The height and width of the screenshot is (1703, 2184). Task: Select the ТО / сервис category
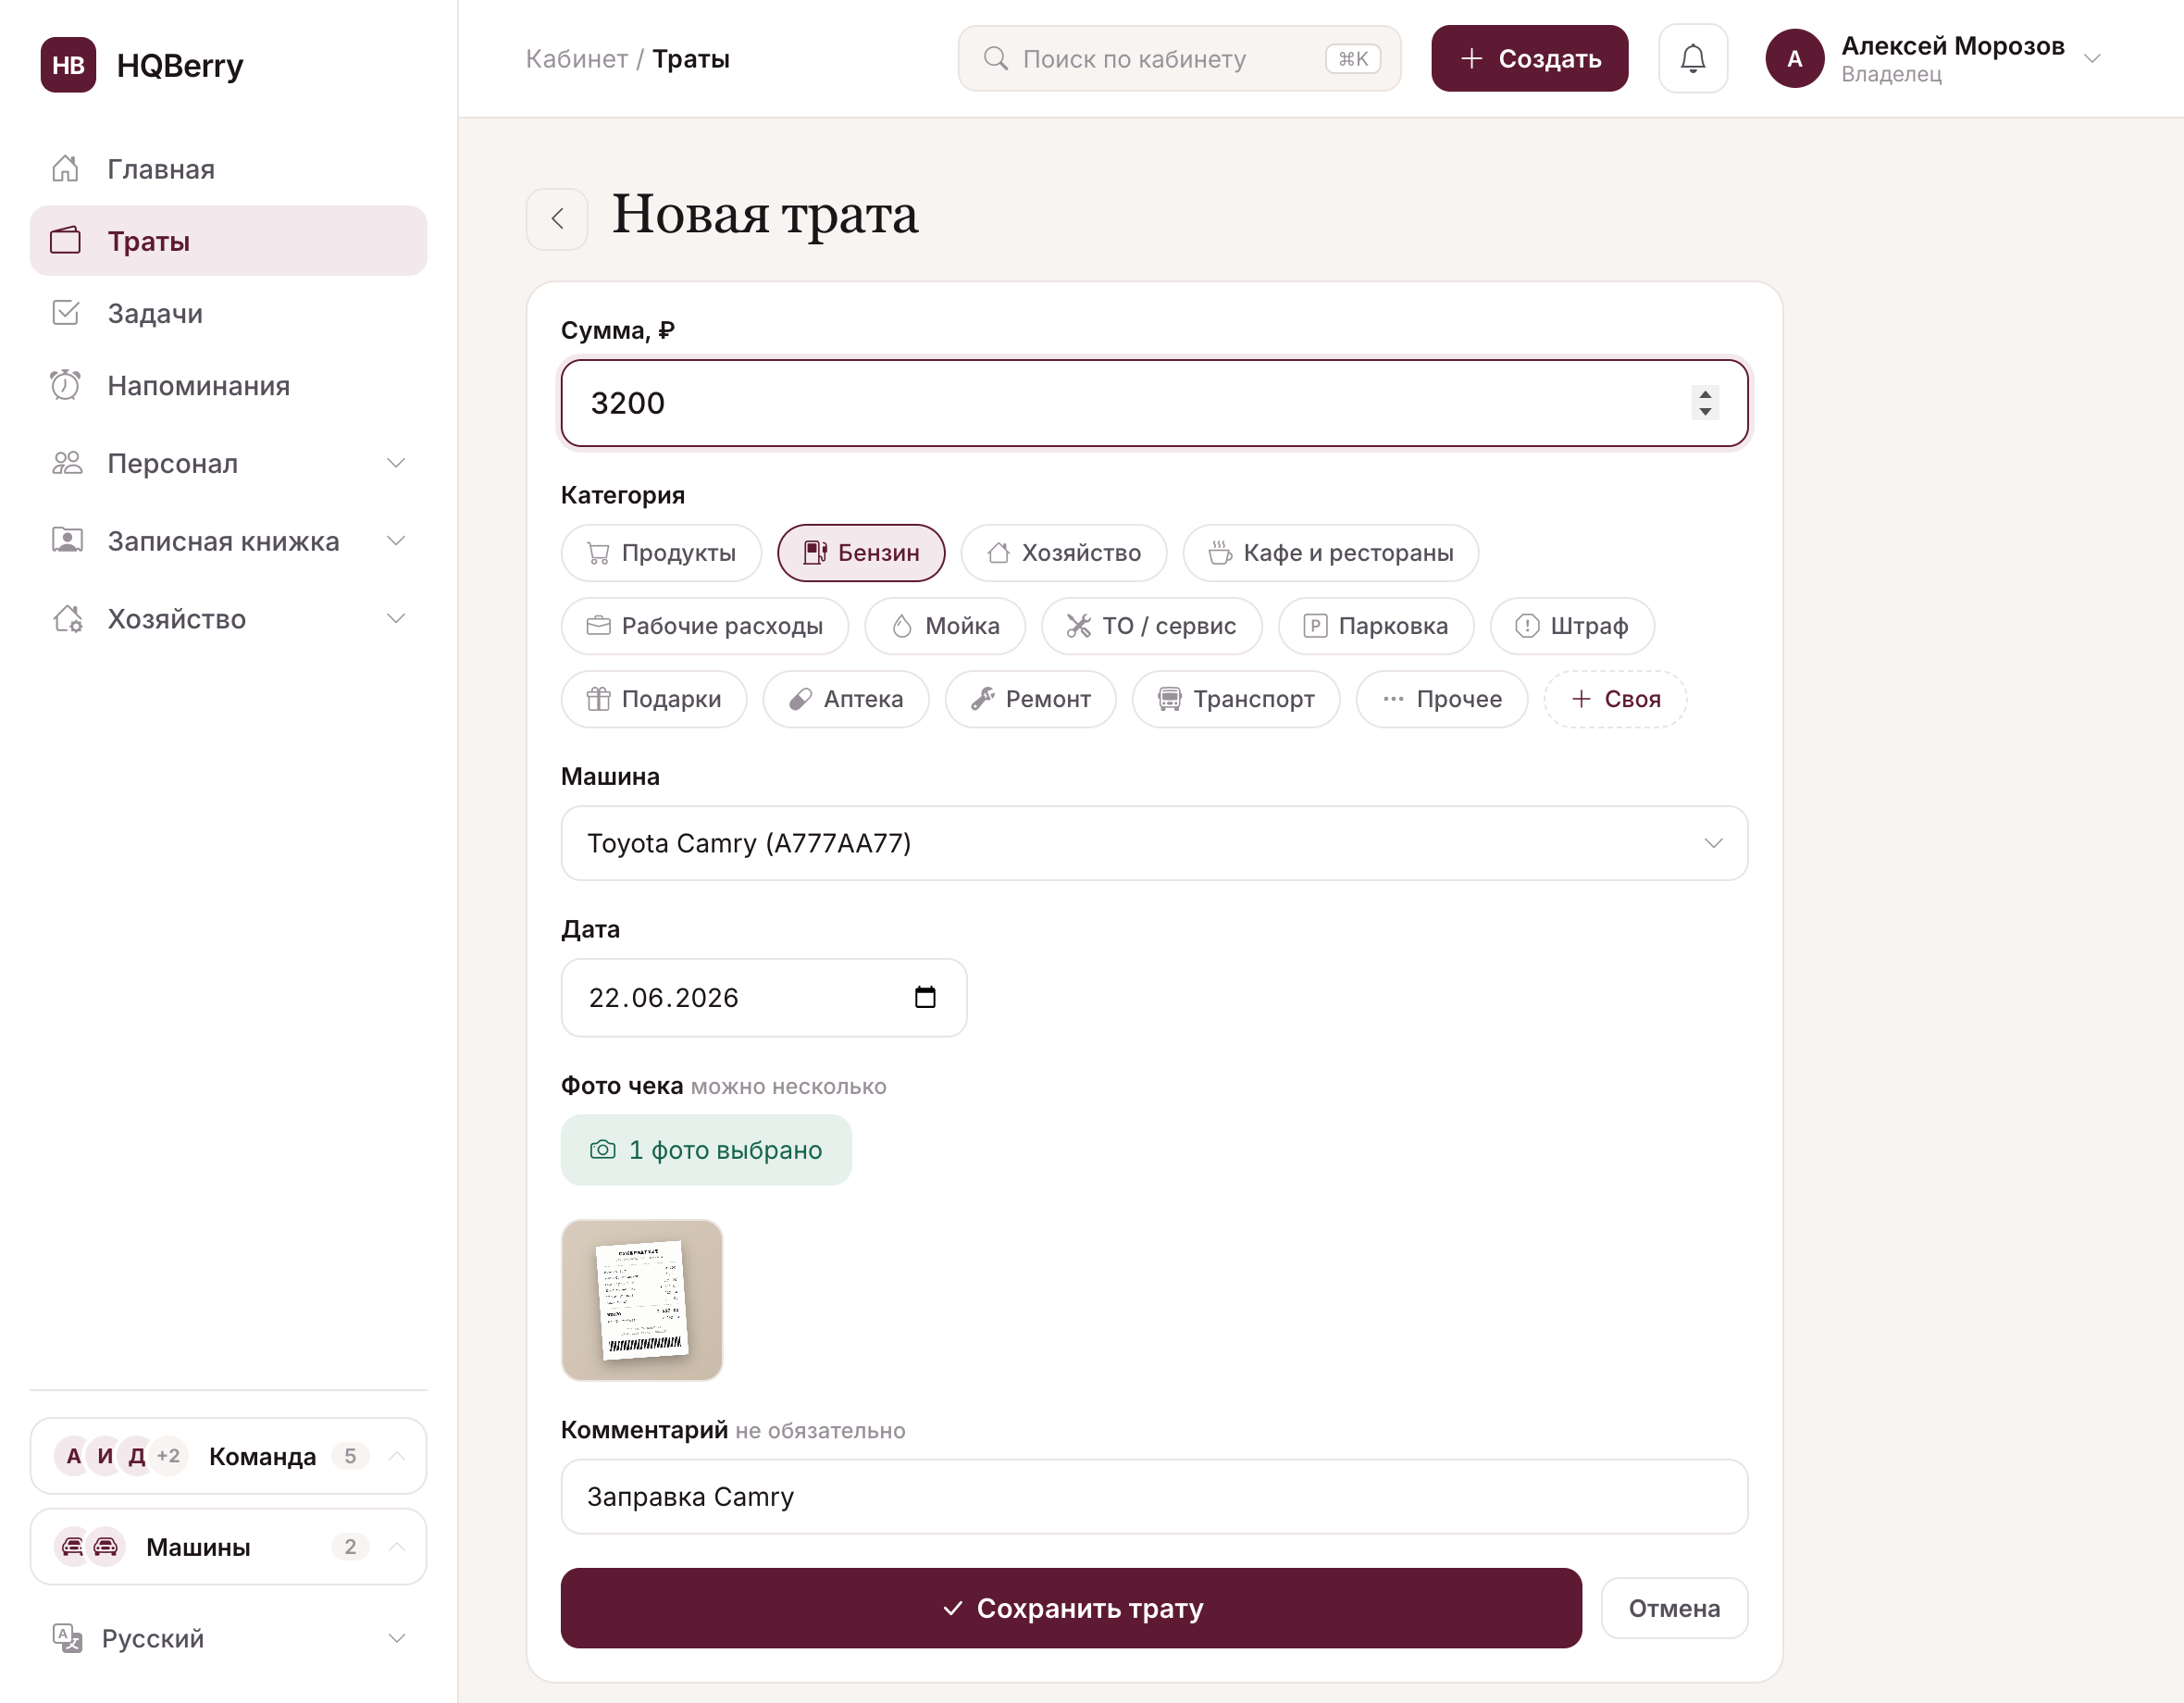pos(1151,626)
